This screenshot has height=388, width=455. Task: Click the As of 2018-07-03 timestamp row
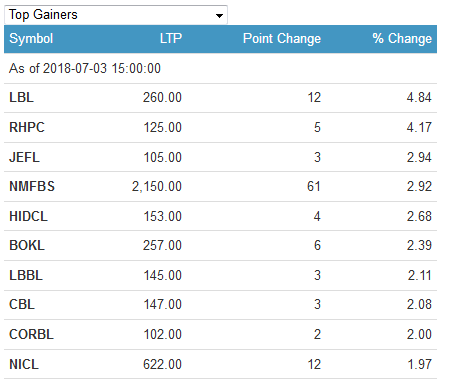tap(220, 68)
